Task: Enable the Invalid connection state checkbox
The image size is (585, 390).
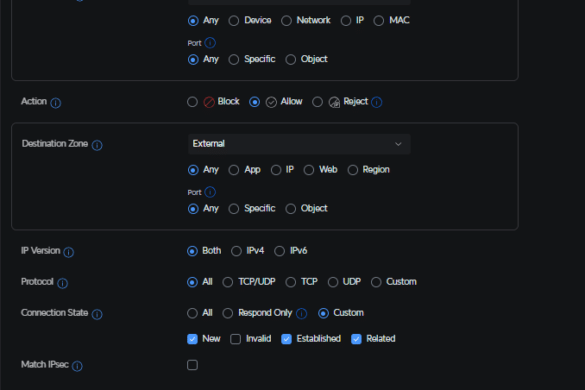Action: point(235,339)
